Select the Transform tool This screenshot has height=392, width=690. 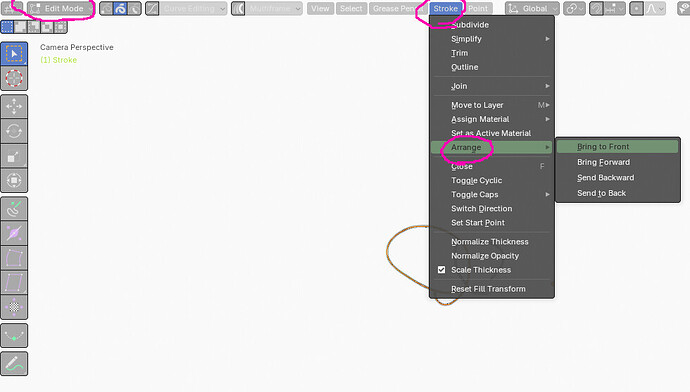pos(14,180)
